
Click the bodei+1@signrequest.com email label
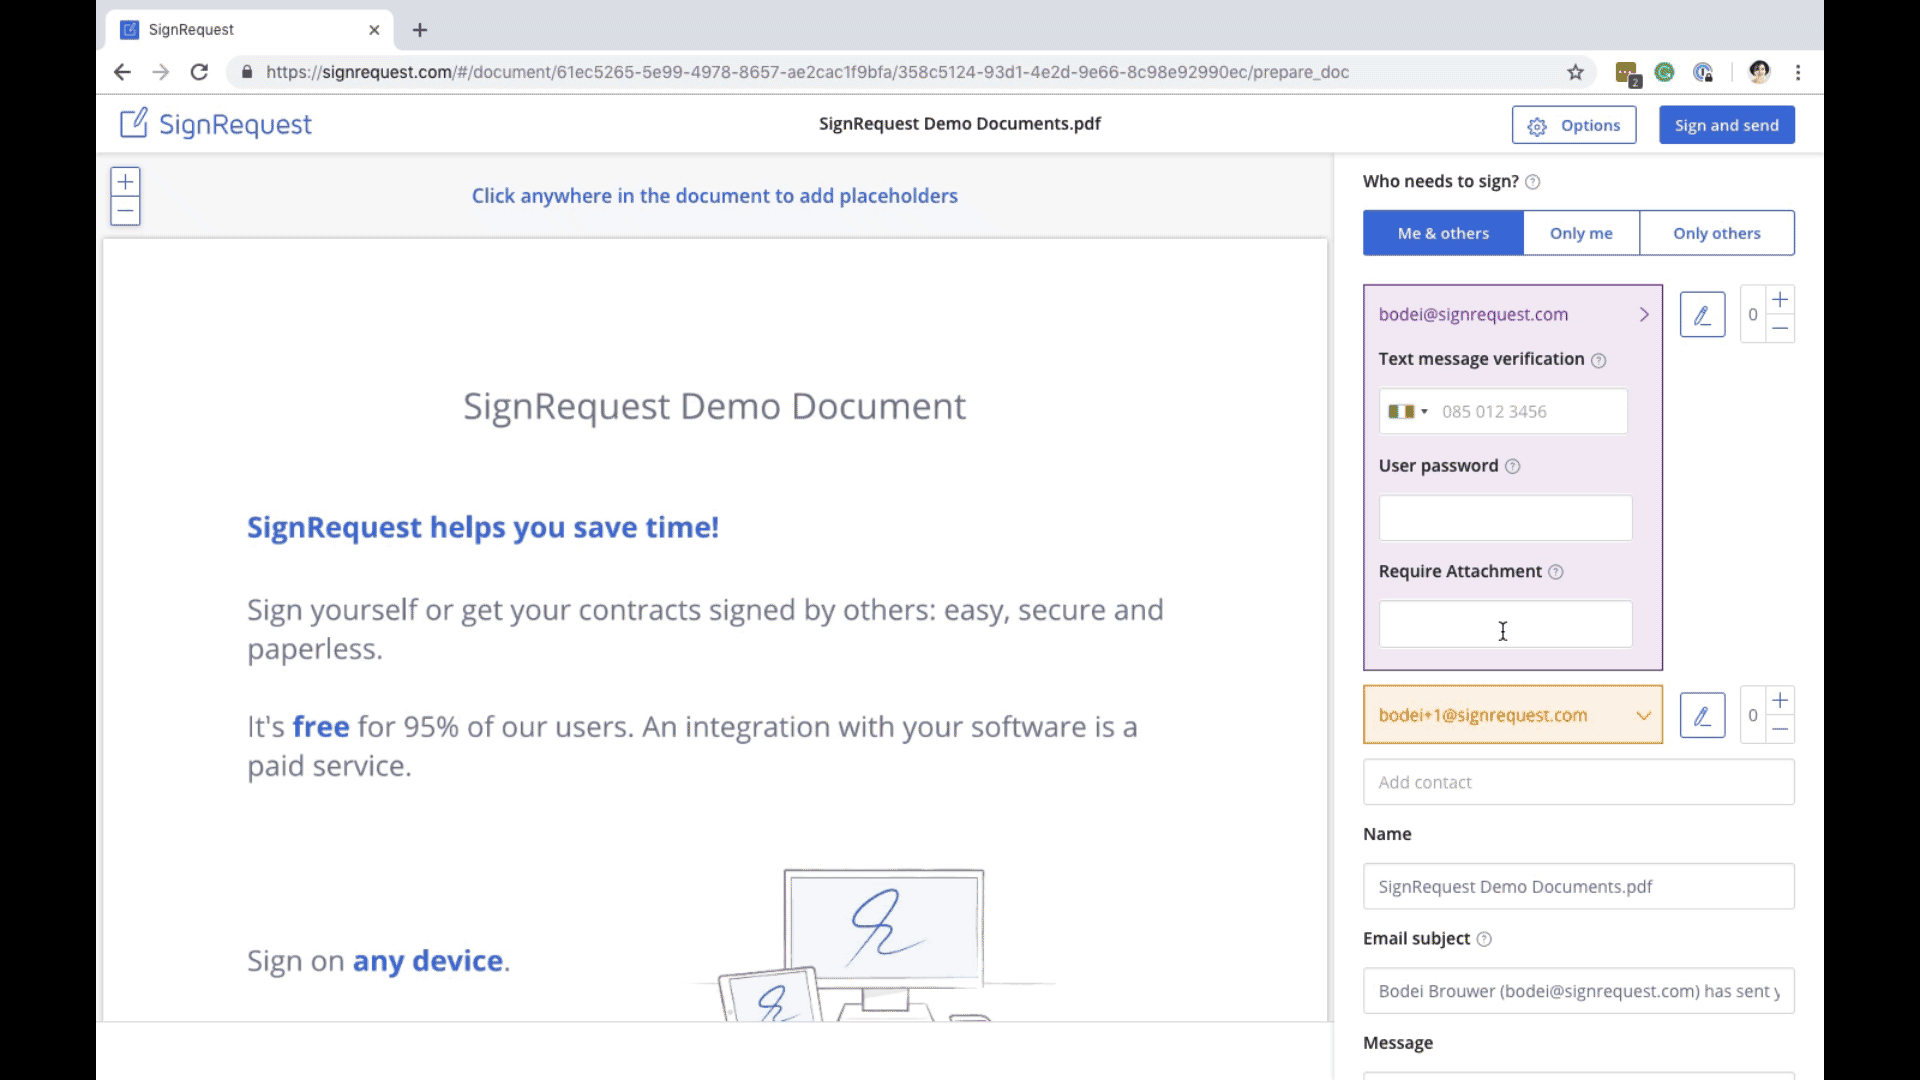(1483, 716)
